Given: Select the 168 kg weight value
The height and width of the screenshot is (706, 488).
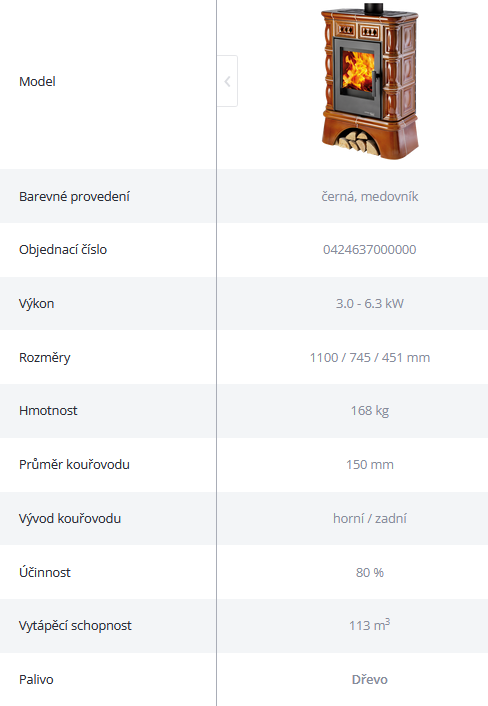Looking at the screenshot, I should 370,411.
